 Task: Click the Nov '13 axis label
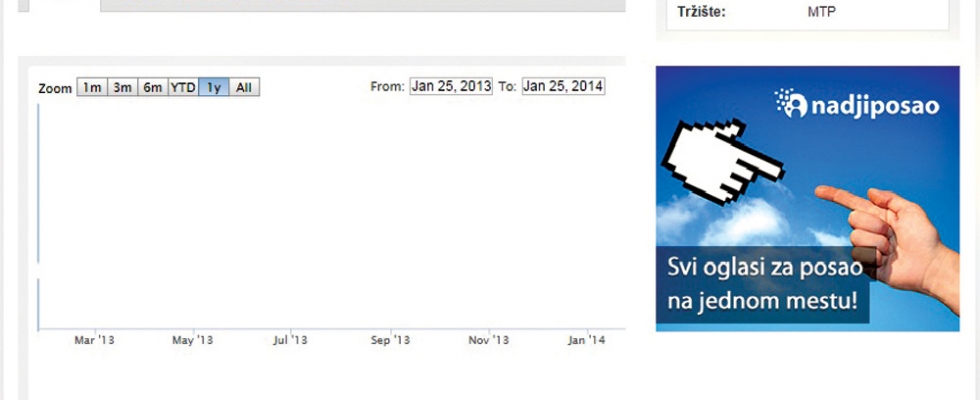(489, 341)
